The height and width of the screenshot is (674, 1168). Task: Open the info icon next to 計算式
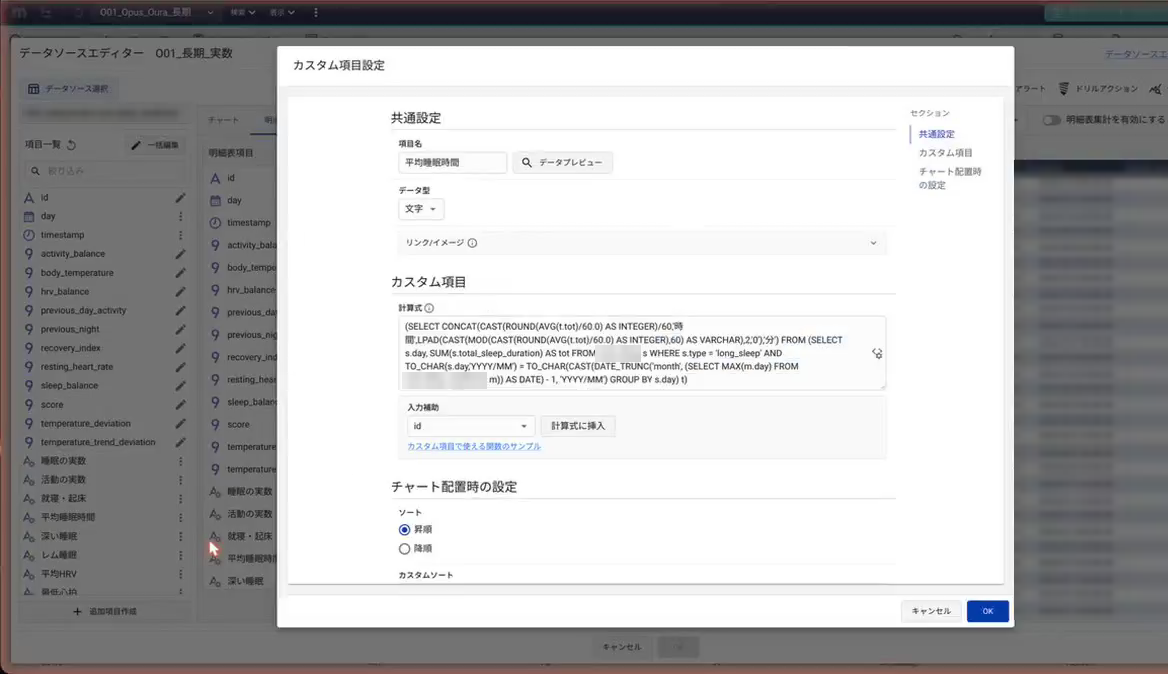[429, 308]
